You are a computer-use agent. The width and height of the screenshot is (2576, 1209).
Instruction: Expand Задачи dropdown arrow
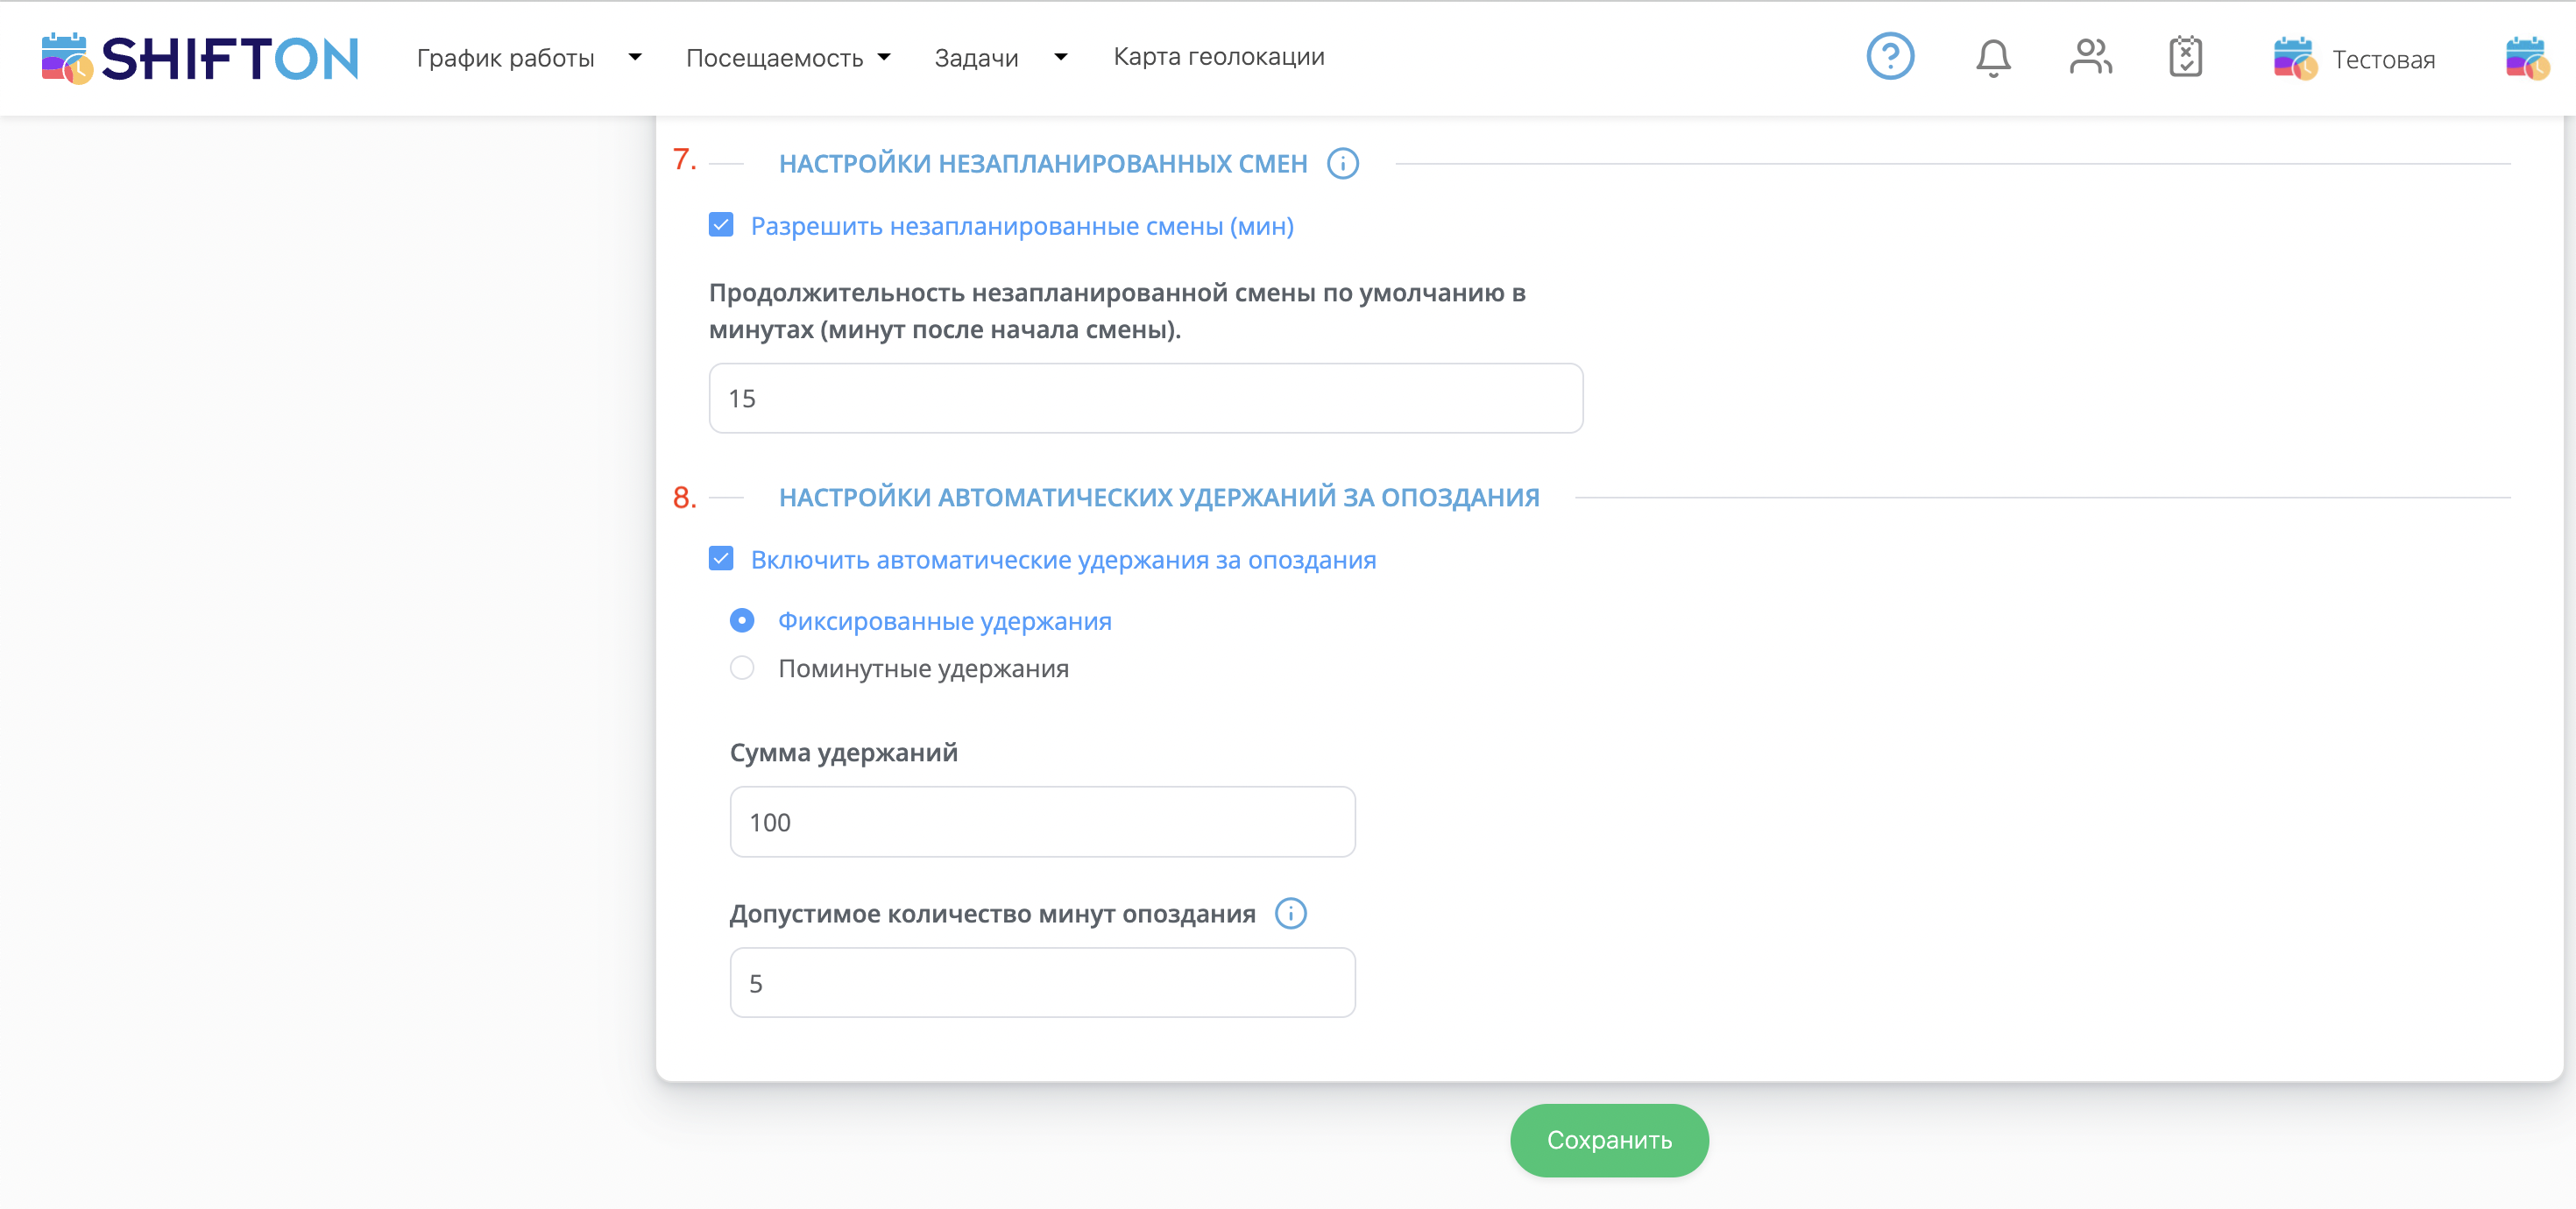1061,57
